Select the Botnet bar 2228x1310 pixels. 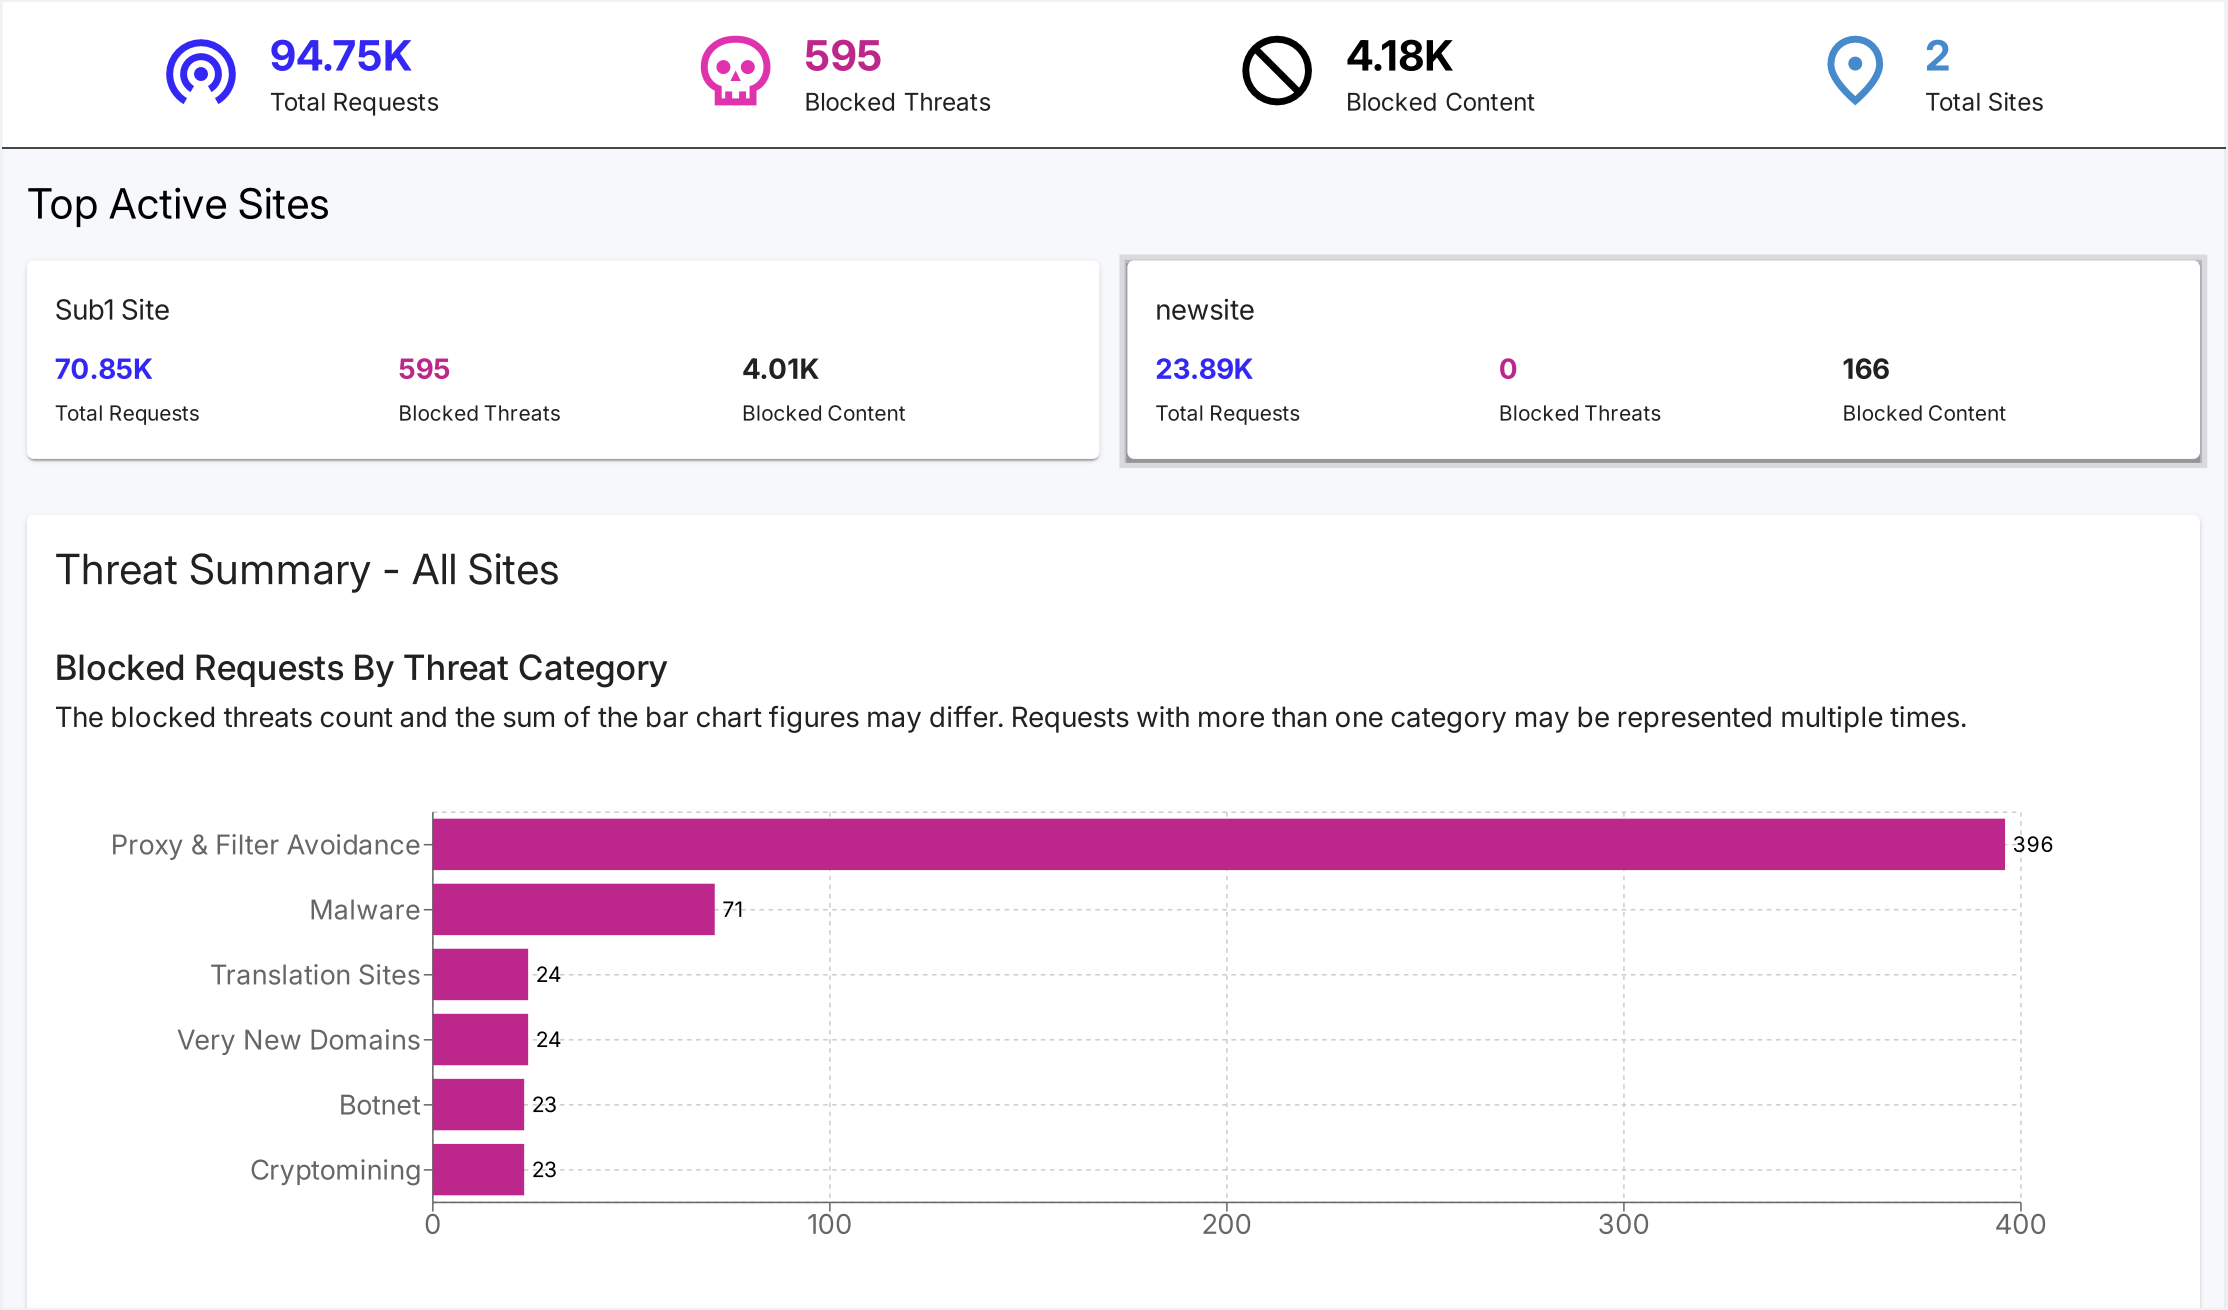coord(478,1104)
